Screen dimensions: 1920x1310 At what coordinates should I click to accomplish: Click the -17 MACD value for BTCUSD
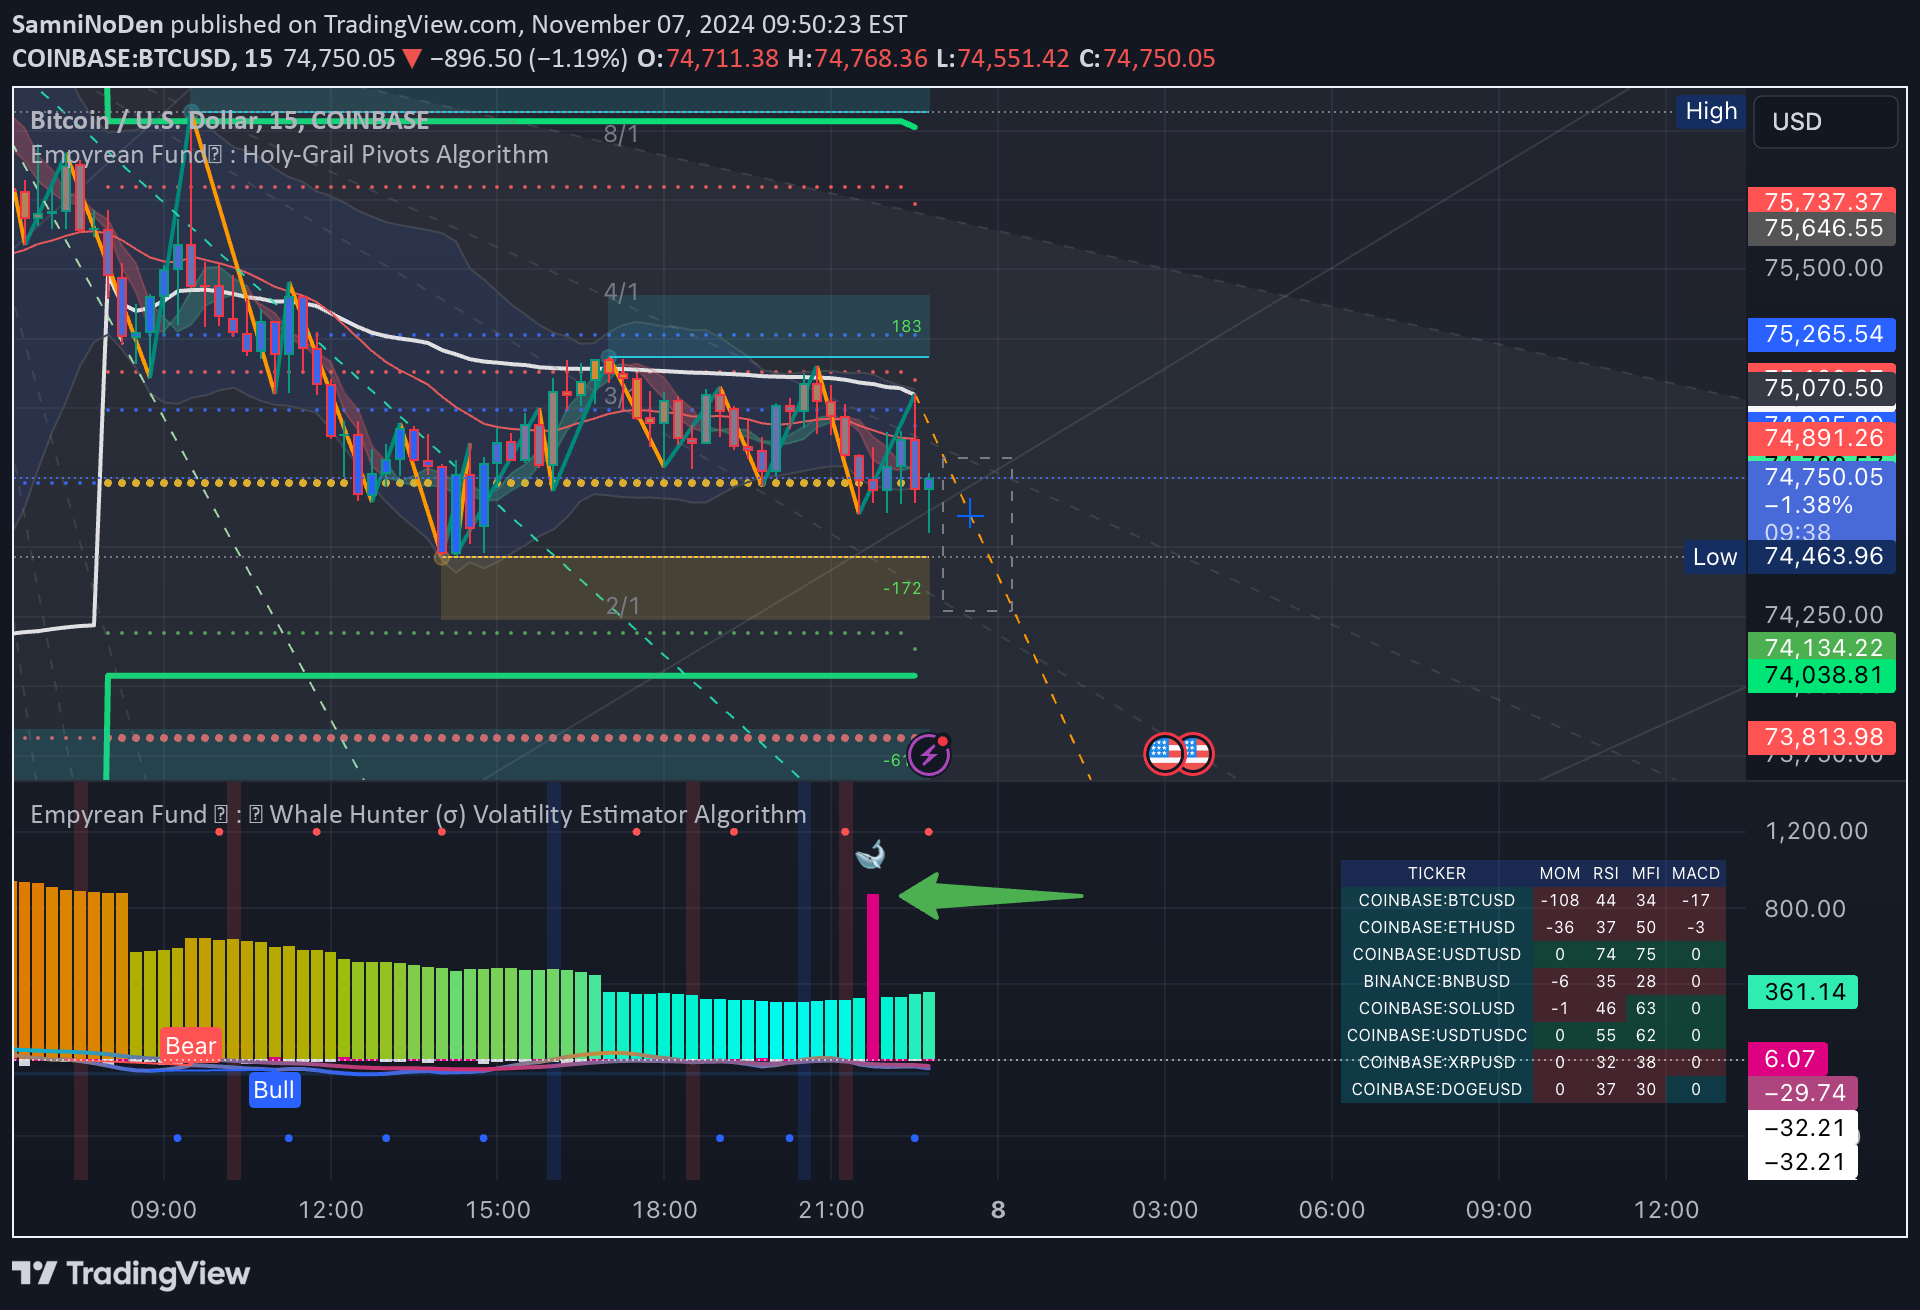(x=1696, y=900)
